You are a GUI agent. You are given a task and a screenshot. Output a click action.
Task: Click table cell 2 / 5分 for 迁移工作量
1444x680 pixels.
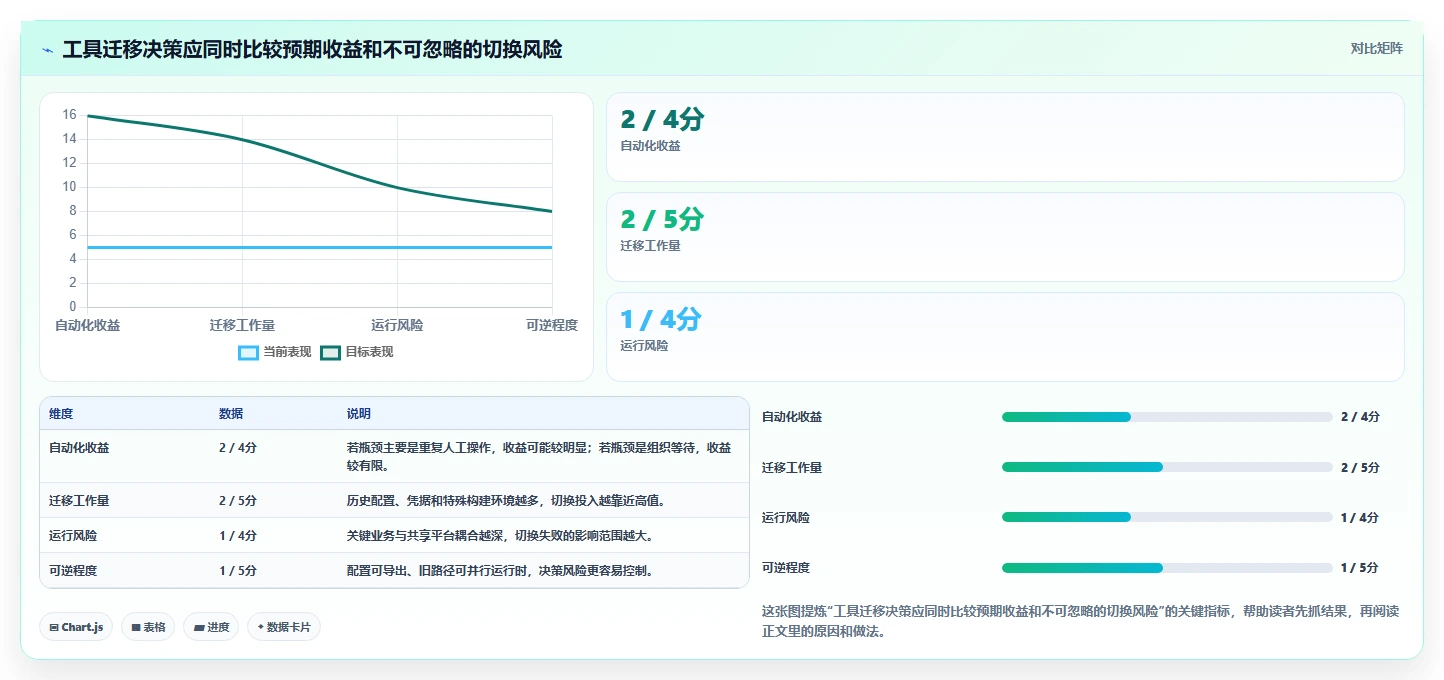[238, 501]
